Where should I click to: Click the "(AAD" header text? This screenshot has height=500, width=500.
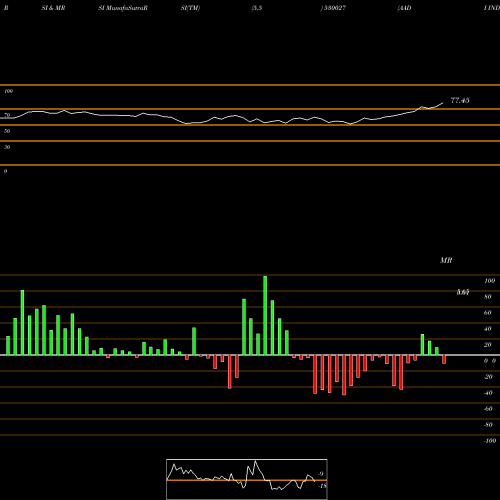pos(404,8)
